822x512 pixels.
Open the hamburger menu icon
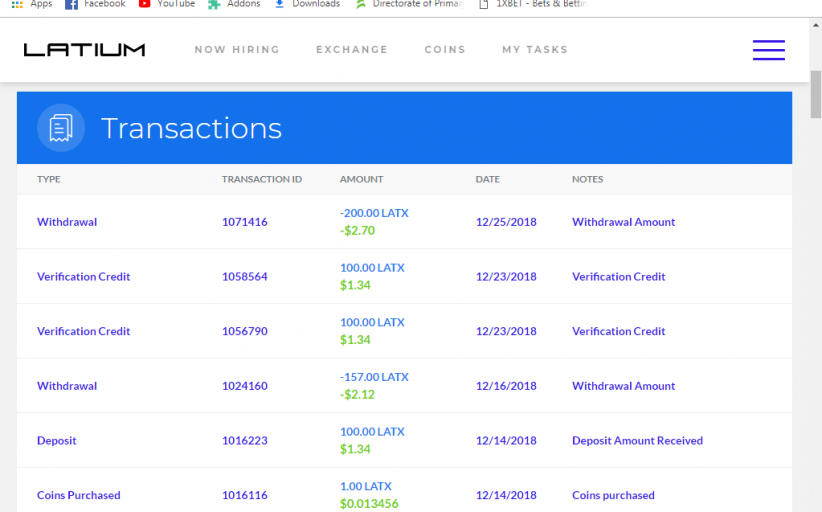tap(768, 50)
